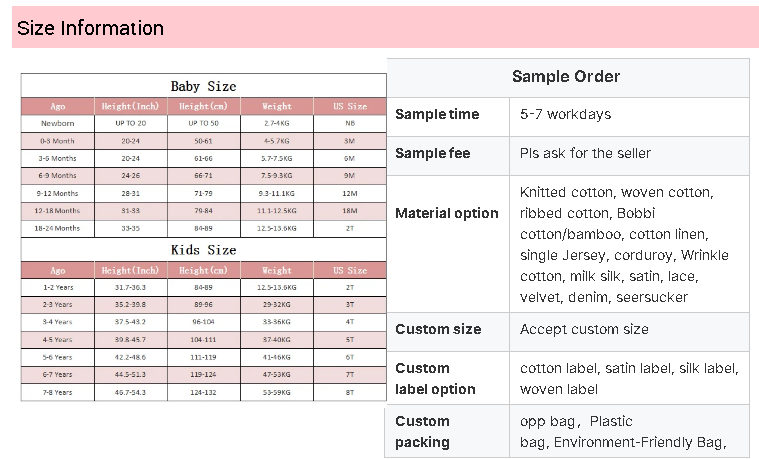The width and height of the screenshot is (759, 459).
Task: Click the Size Information heading
Action: pyautogui.click(x=91, y=28)
